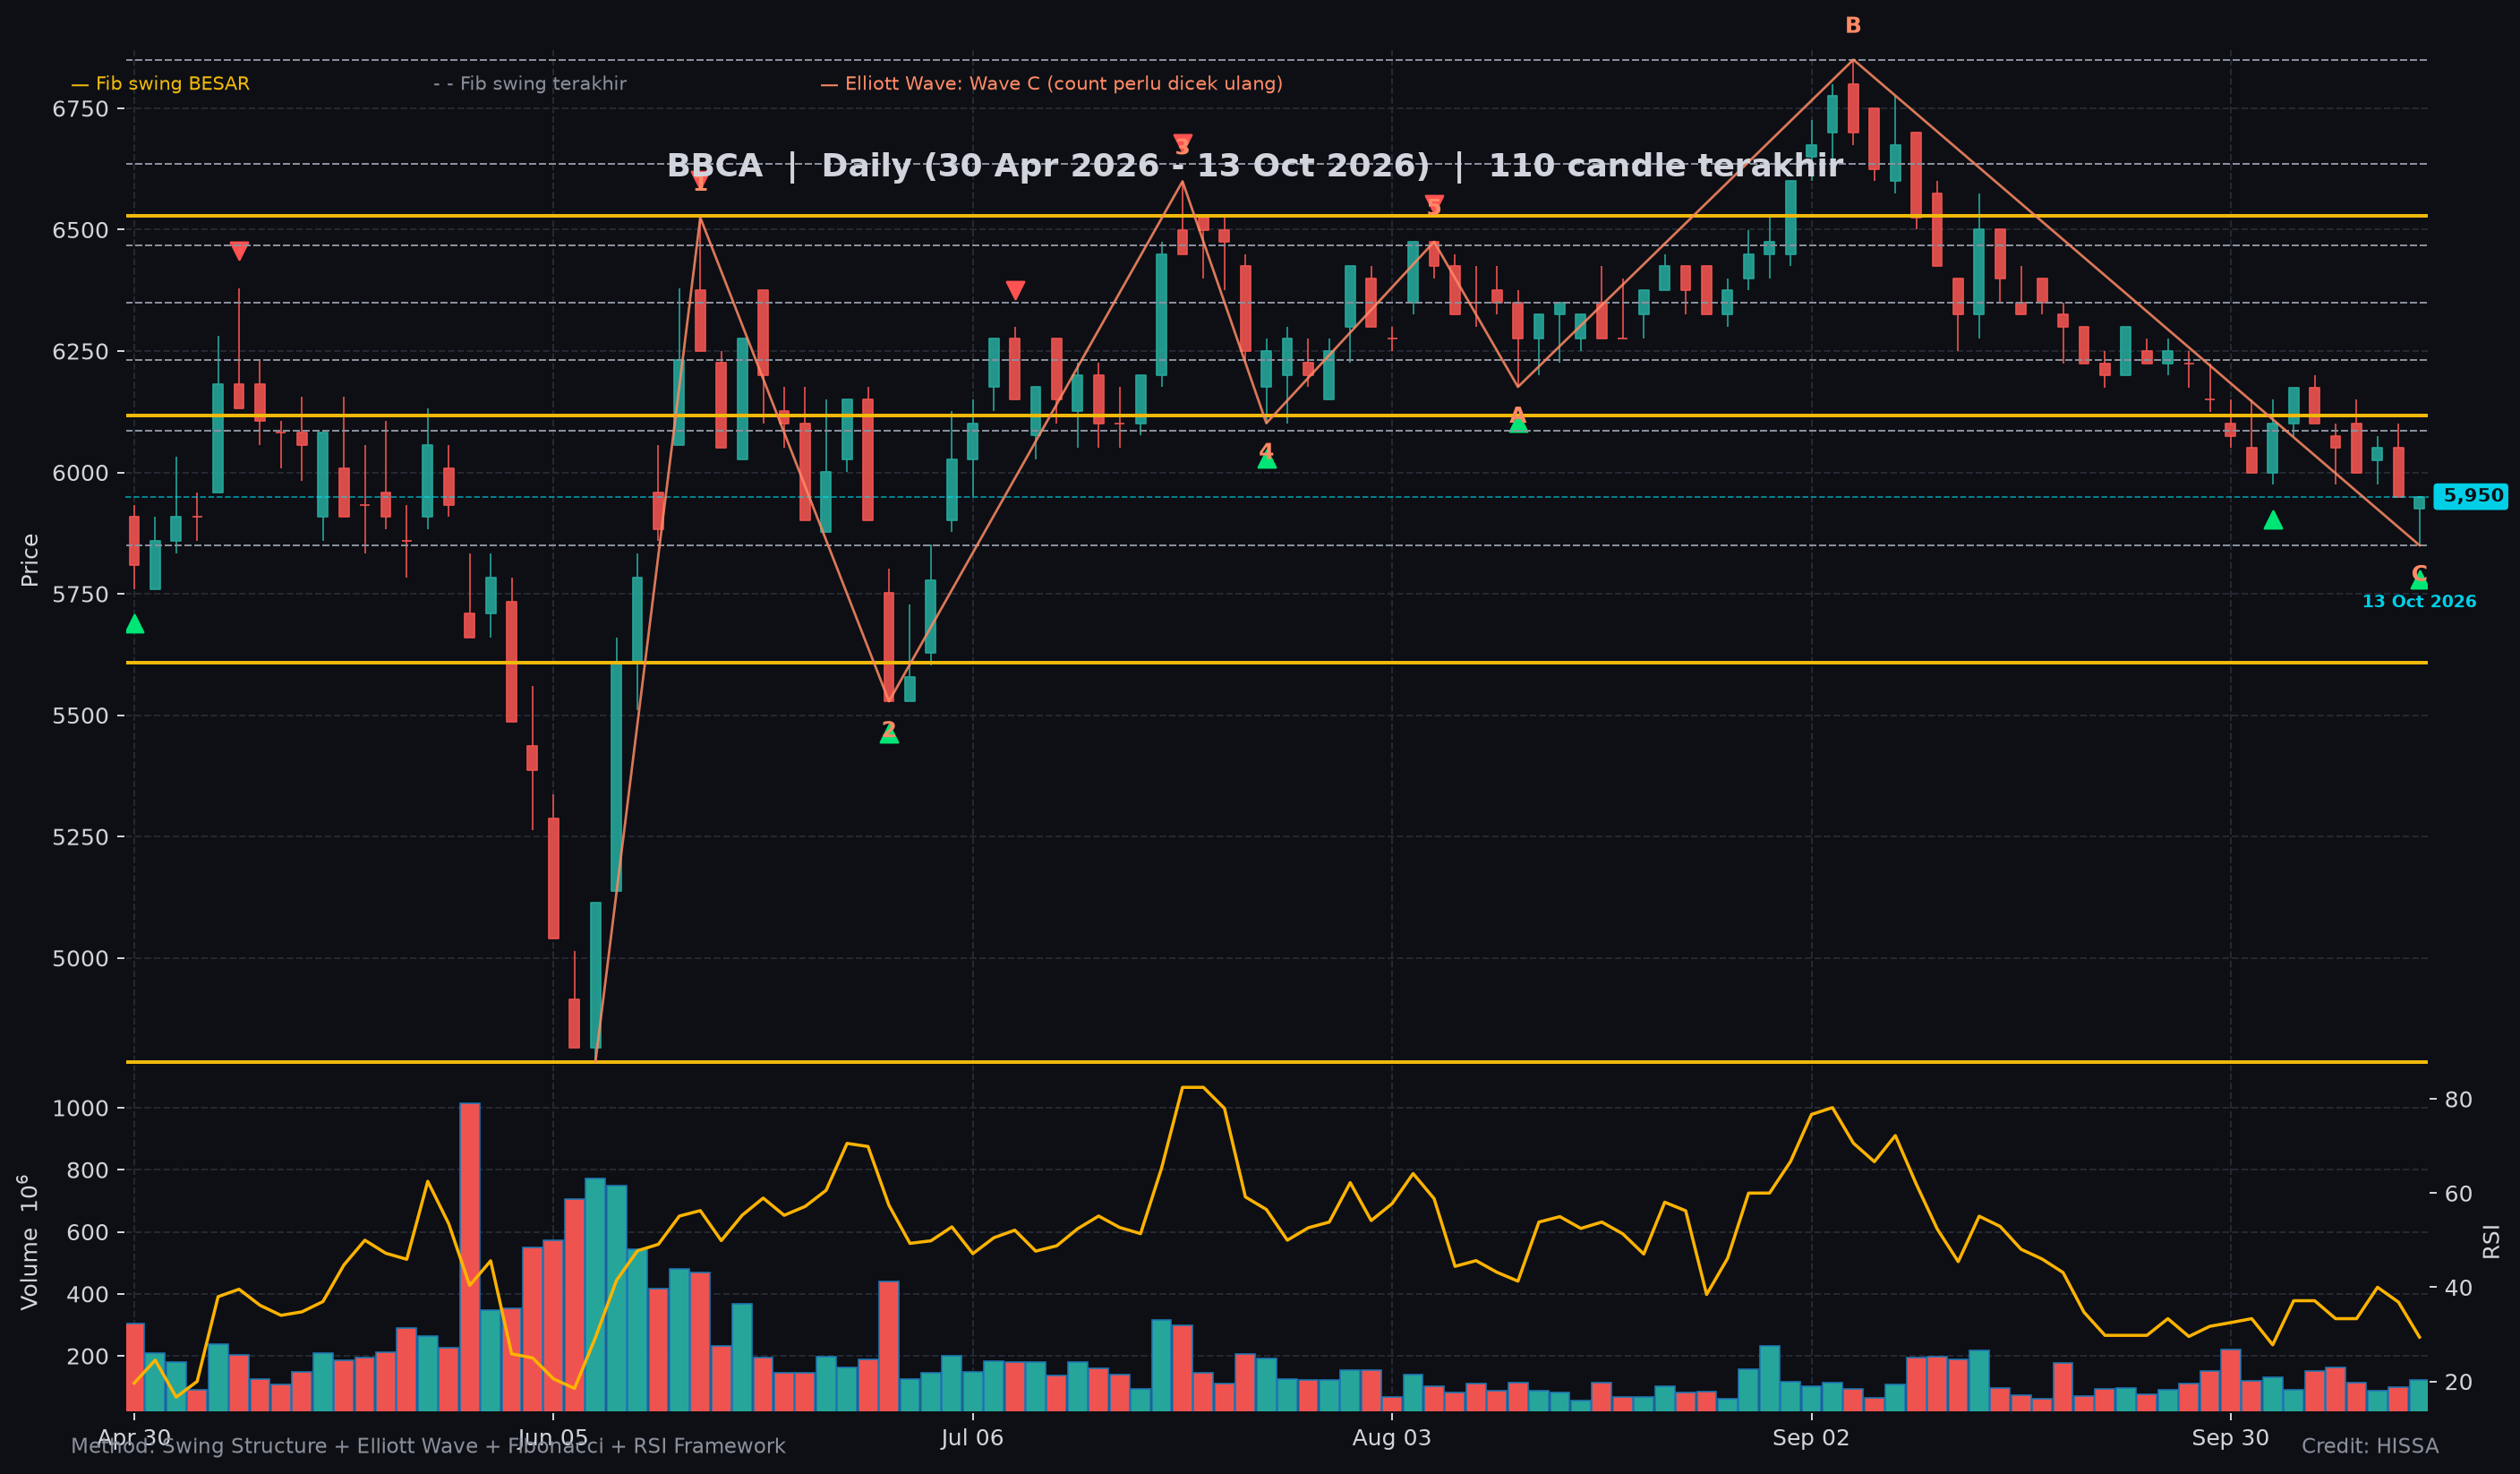The width and height of the screenshot is (2520, 1474).
Task: Select the RSI 40 axis tick
Action: pyautogui.click(x=2458, y=1288)
